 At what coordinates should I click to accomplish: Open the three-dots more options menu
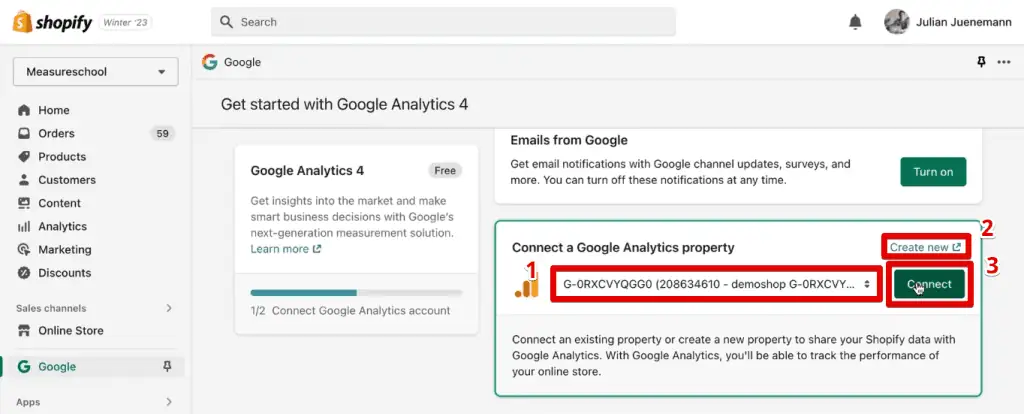pos(1004,62)
